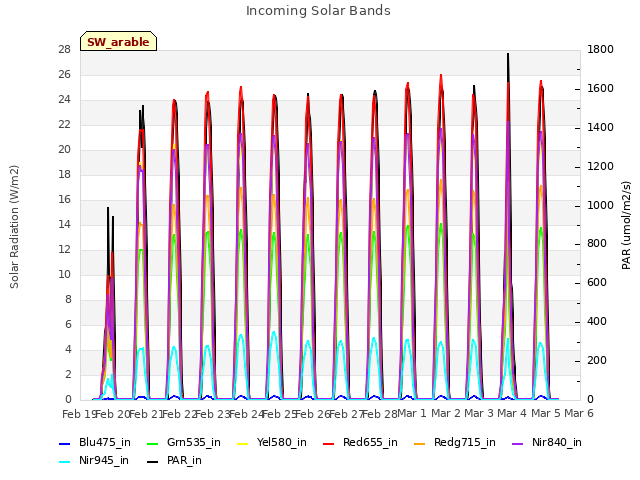Click the SW_arable site label box
Screen dimensions: 640x480
(118, 41)
